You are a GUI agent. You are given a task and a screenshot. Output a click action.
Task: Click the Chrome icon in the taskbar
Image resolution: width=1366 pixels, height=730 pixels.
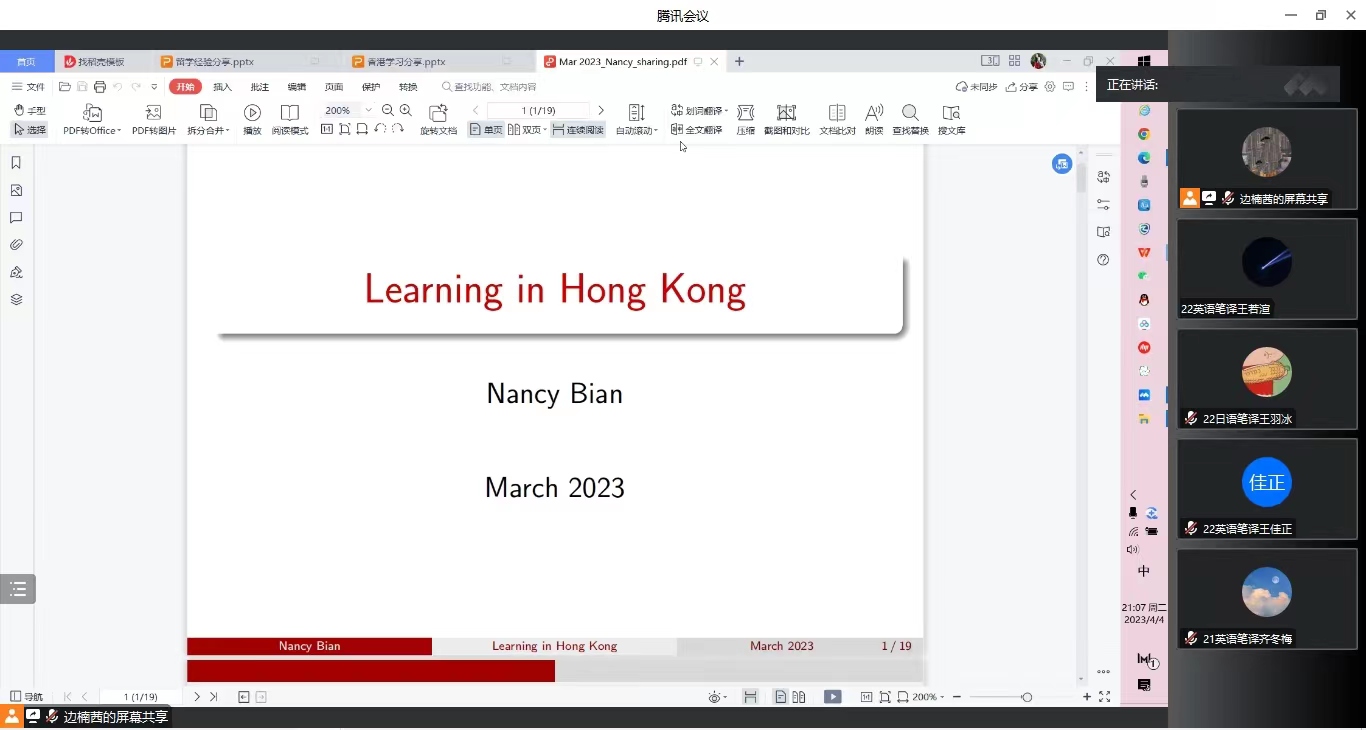tap(1144, 134)
